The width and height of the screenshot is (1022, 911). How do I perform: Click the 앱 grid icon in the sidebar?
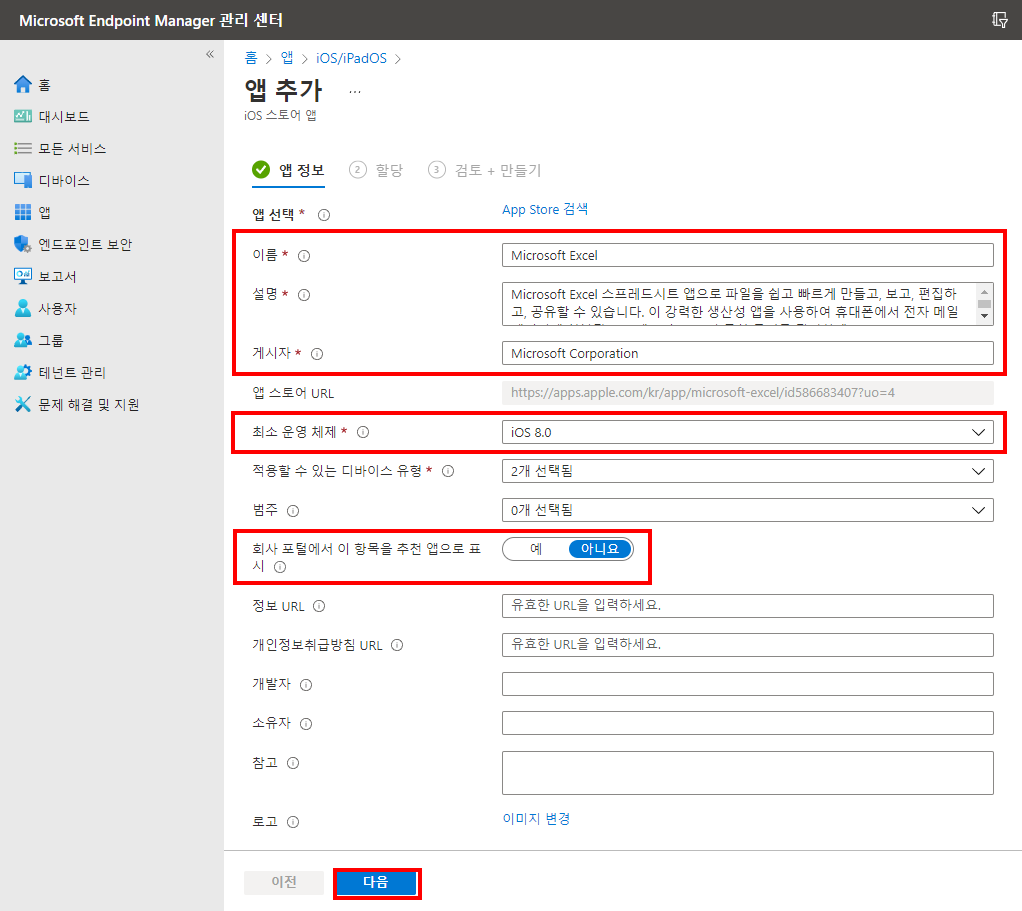coord(23,212)
